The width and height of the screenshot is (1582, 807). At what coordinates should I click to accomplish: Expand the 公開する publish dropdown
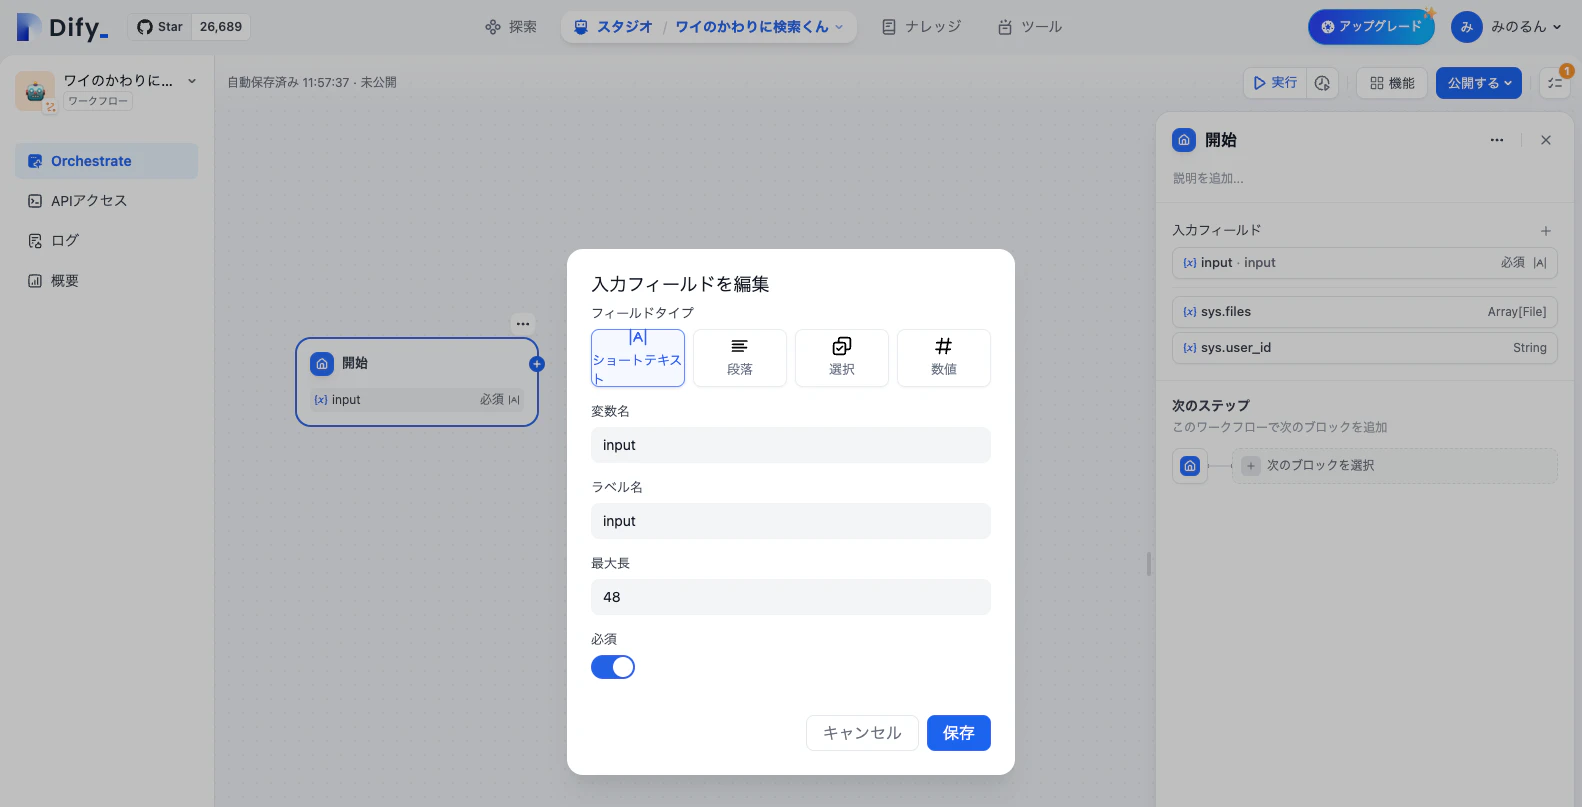[1479, 83]
